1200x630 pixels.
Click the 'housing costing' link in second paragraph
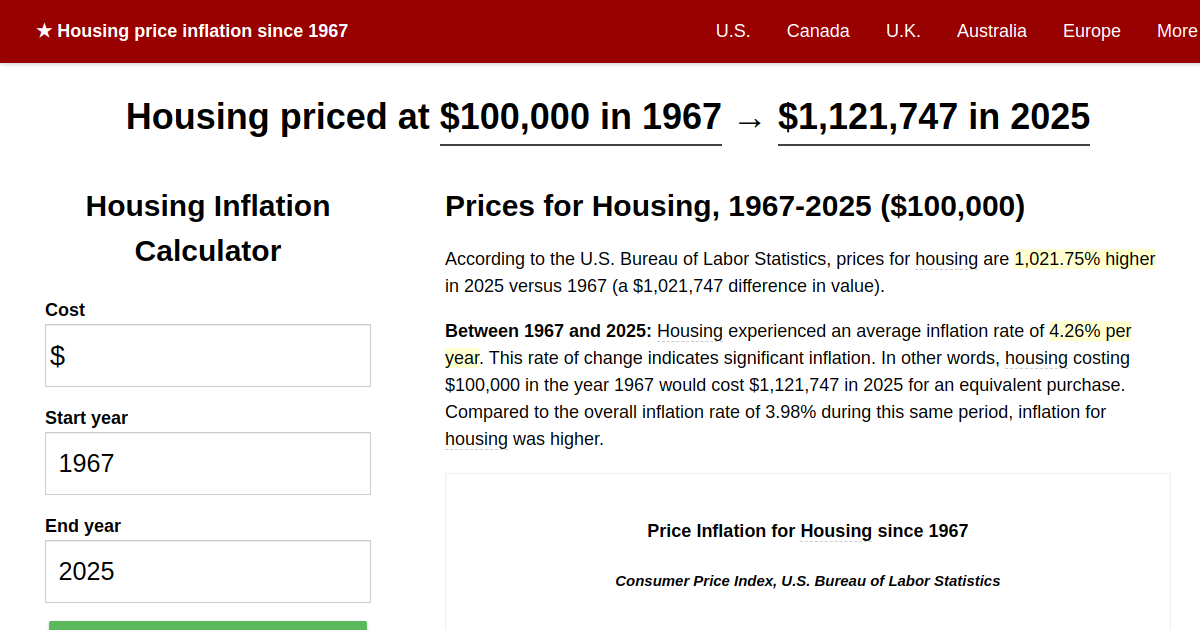pos(1036,358)
